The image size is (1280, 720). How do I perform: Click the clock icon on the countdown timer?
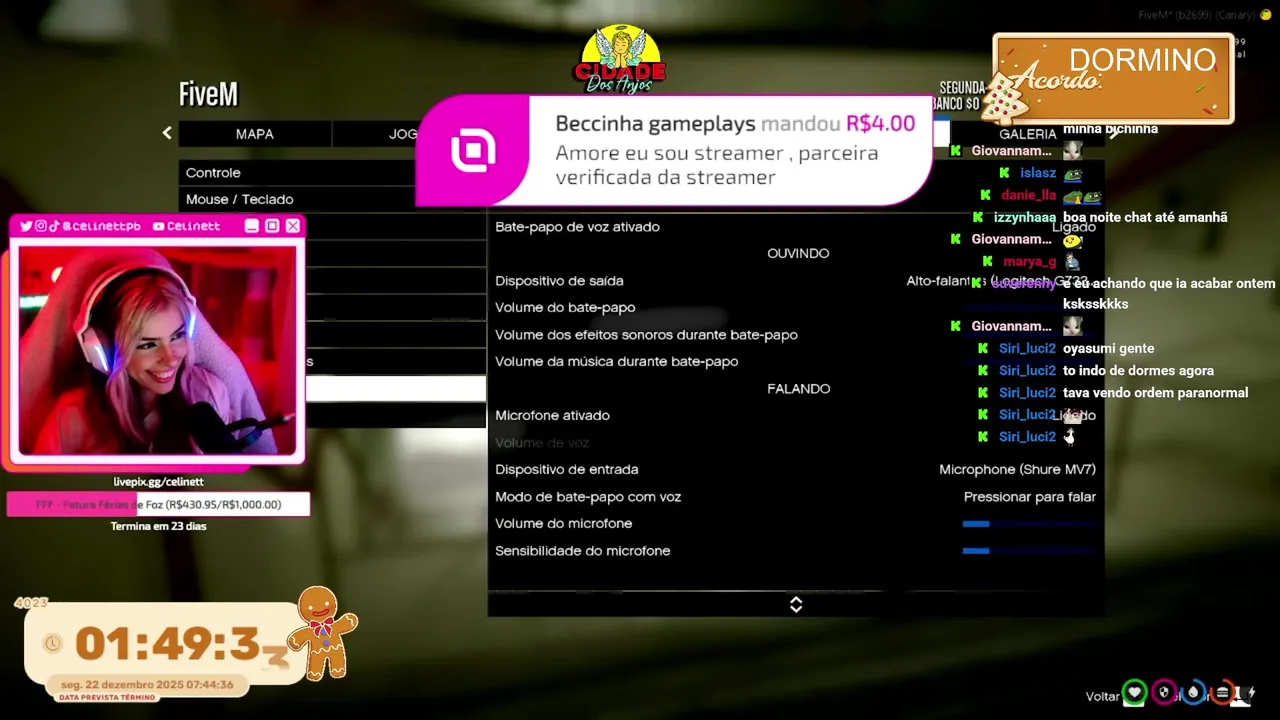pos(52,644)
